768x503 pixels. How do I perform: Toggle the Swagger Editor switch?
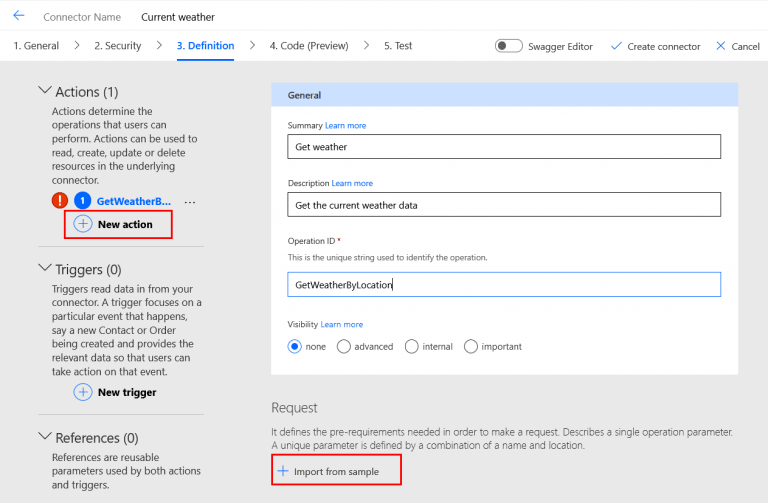[509, 46]
